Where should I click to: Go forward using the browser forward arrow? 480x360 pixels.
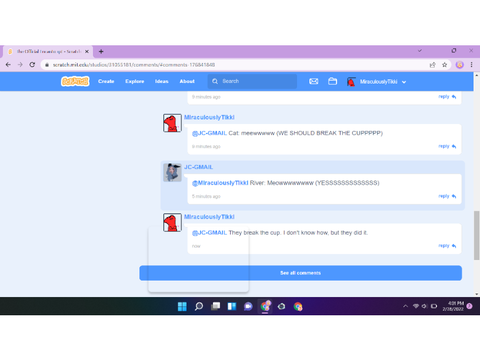tap(20, 65)
